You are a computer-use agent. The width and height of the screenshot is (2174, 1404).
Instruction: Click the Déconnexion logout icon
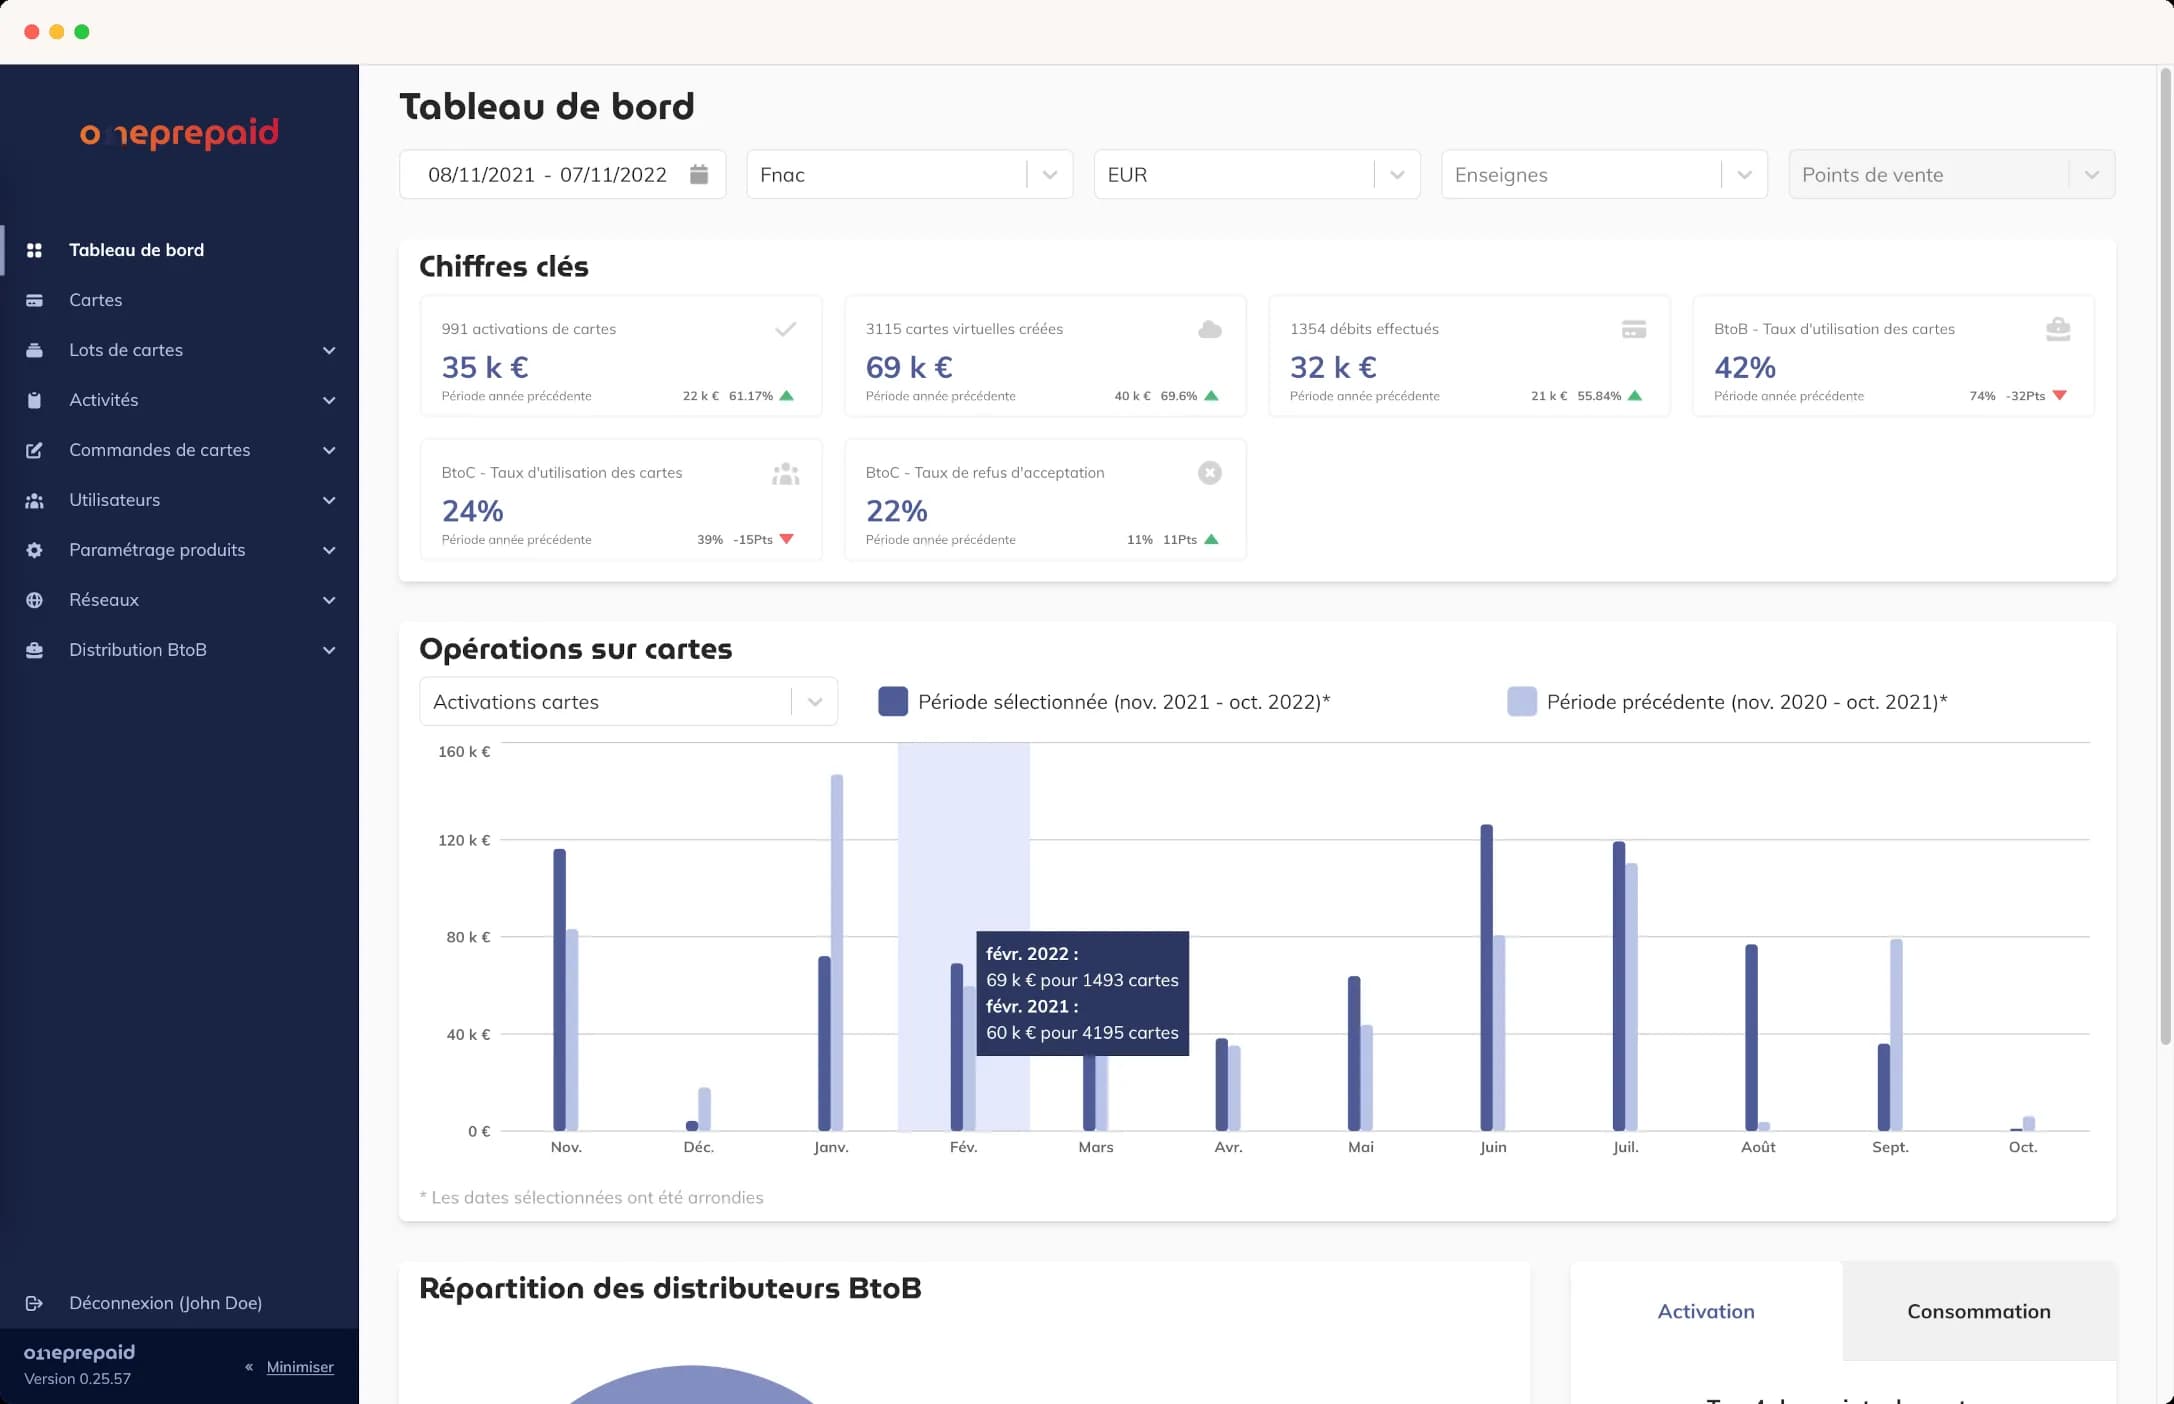pos(34,1303)
